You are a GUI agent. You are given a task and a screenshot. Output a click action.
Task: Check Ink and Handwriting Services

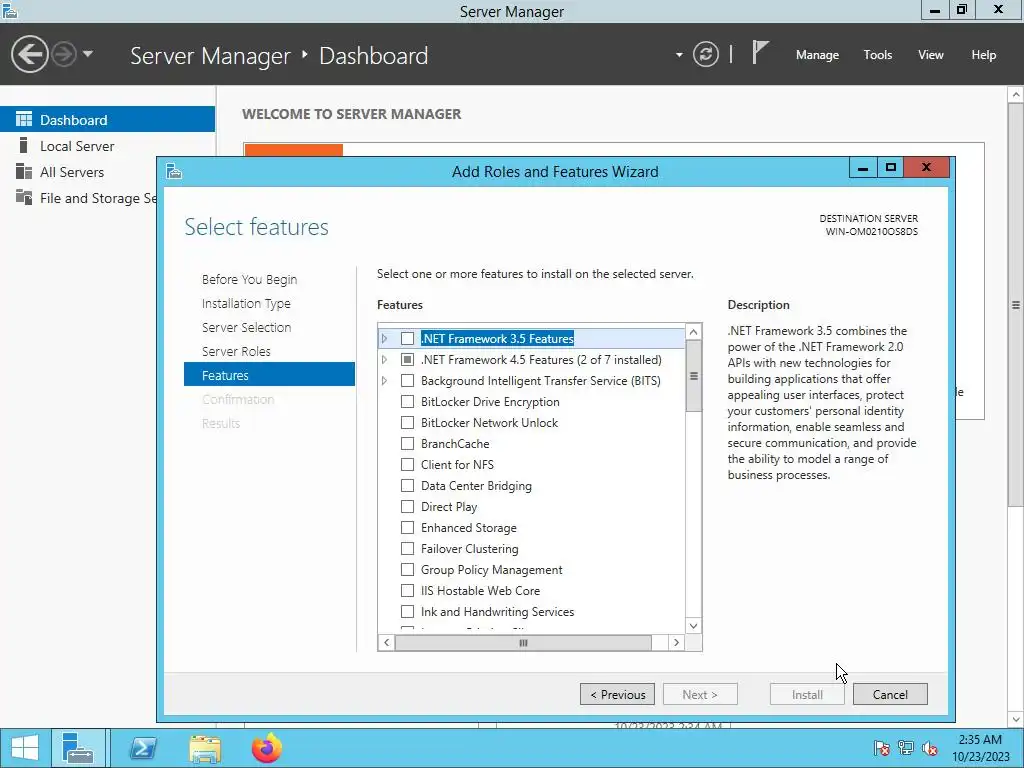pos(408,611)
